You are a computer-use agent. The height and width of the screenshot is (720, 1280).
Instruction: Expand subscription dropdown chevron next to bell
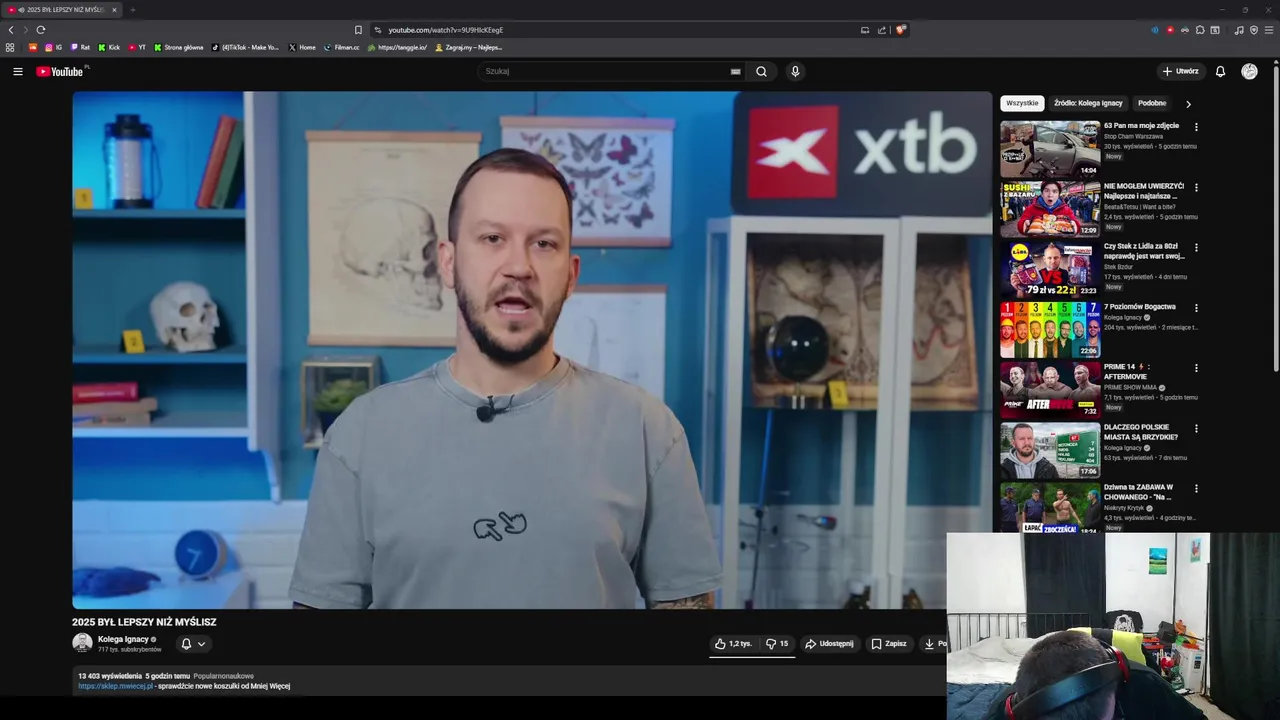coord(201,644)
